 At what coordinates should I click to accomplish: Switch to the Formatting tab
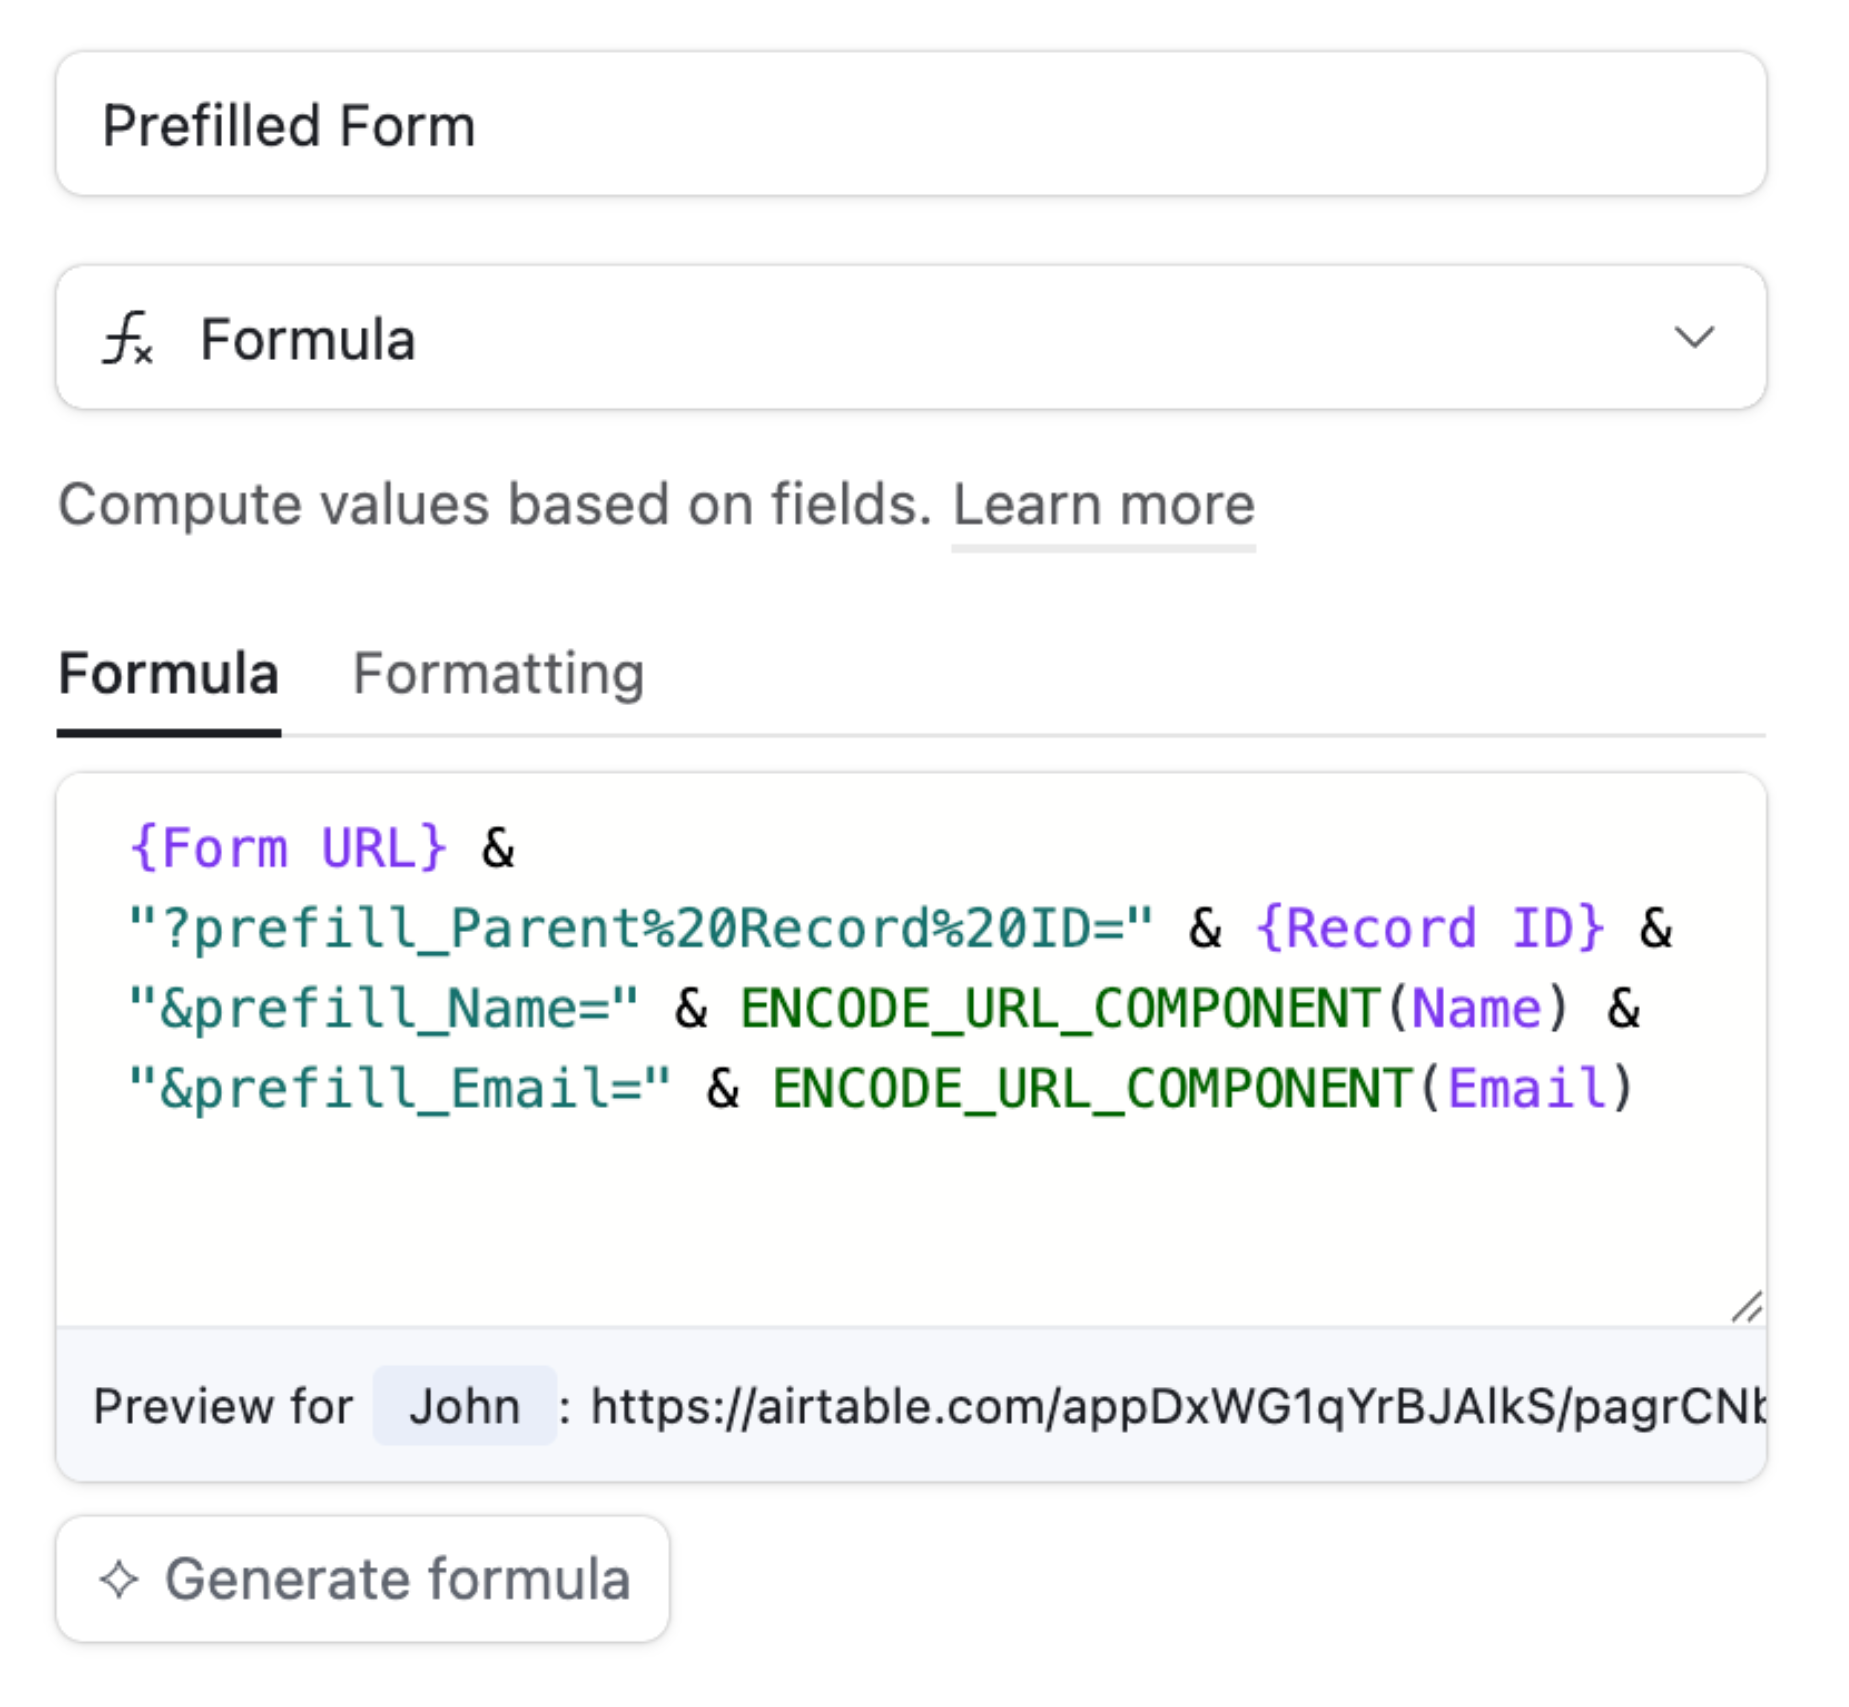click(x=500, y=673)
